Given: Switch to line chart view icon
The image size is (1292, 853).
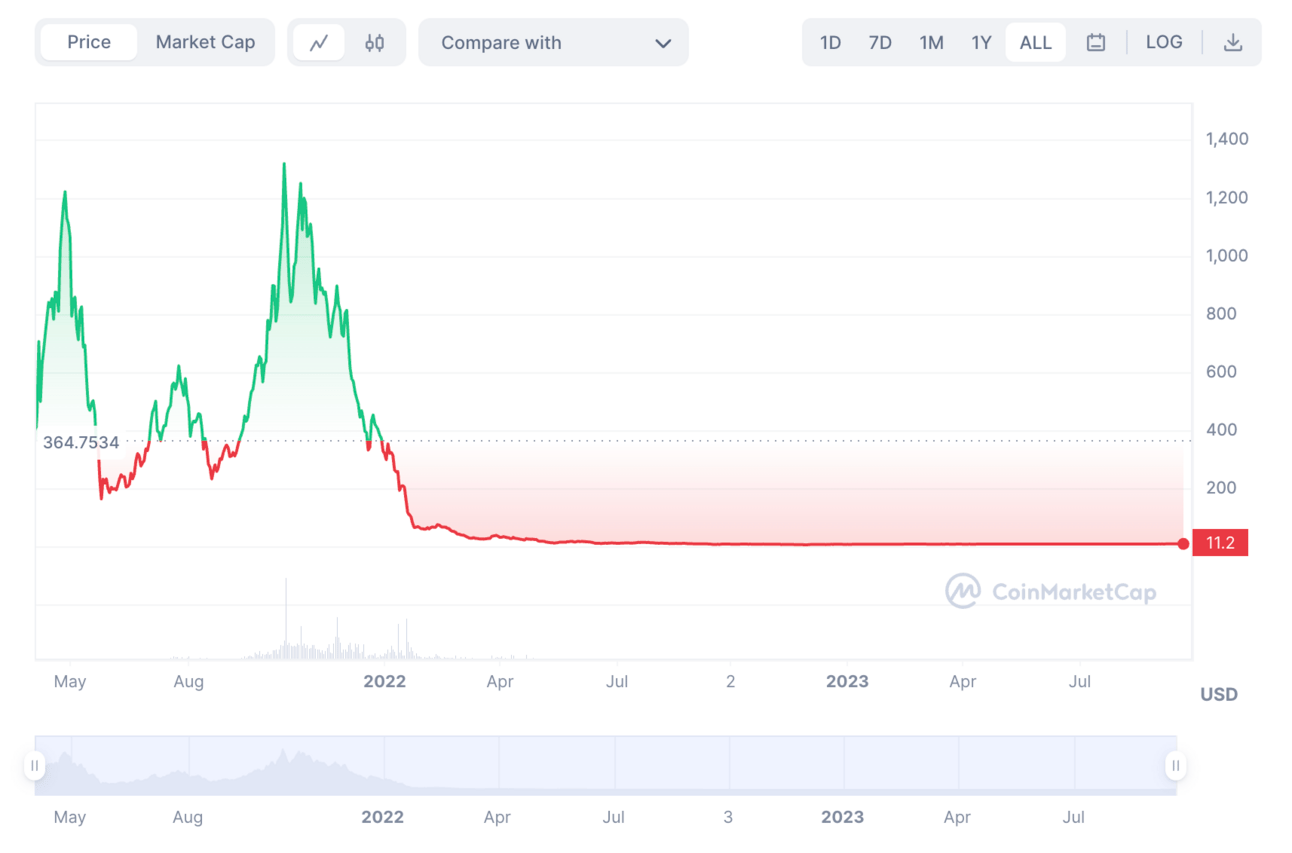Looking at the screenshot, I should pyautogui.click(x=319, y=43).
